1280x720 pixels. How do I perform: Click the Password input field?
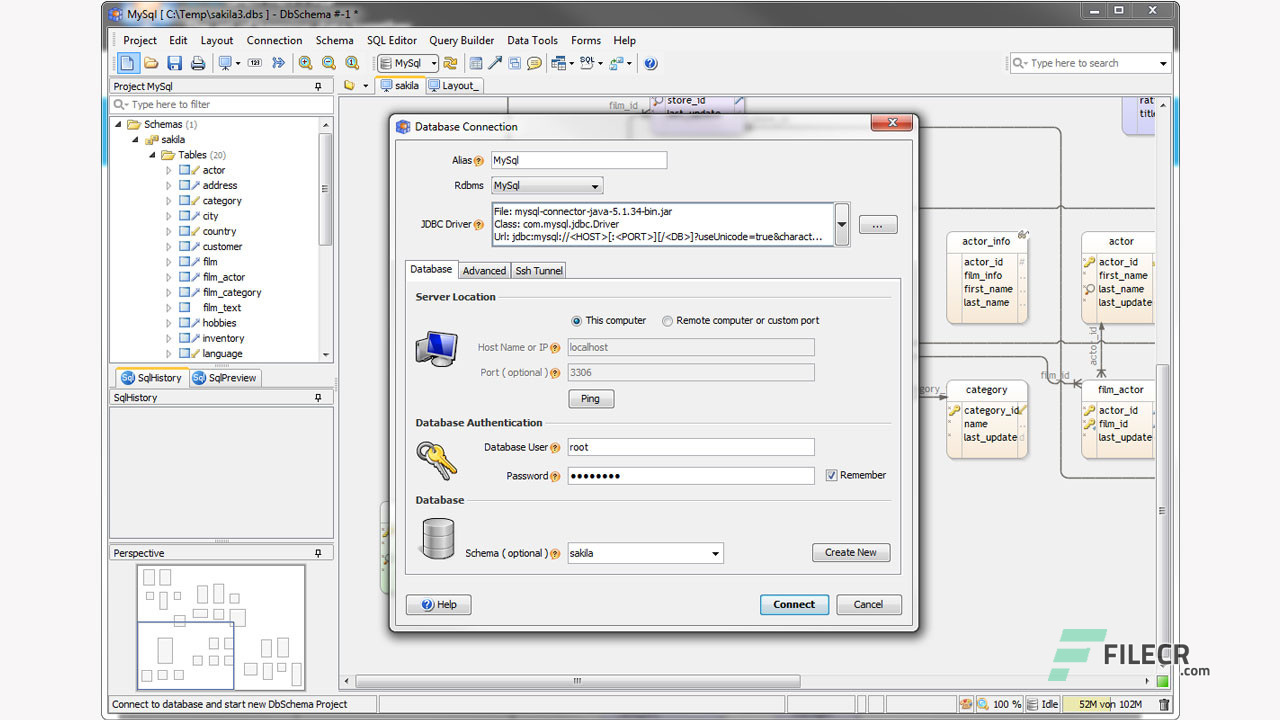tap(690, 476)
